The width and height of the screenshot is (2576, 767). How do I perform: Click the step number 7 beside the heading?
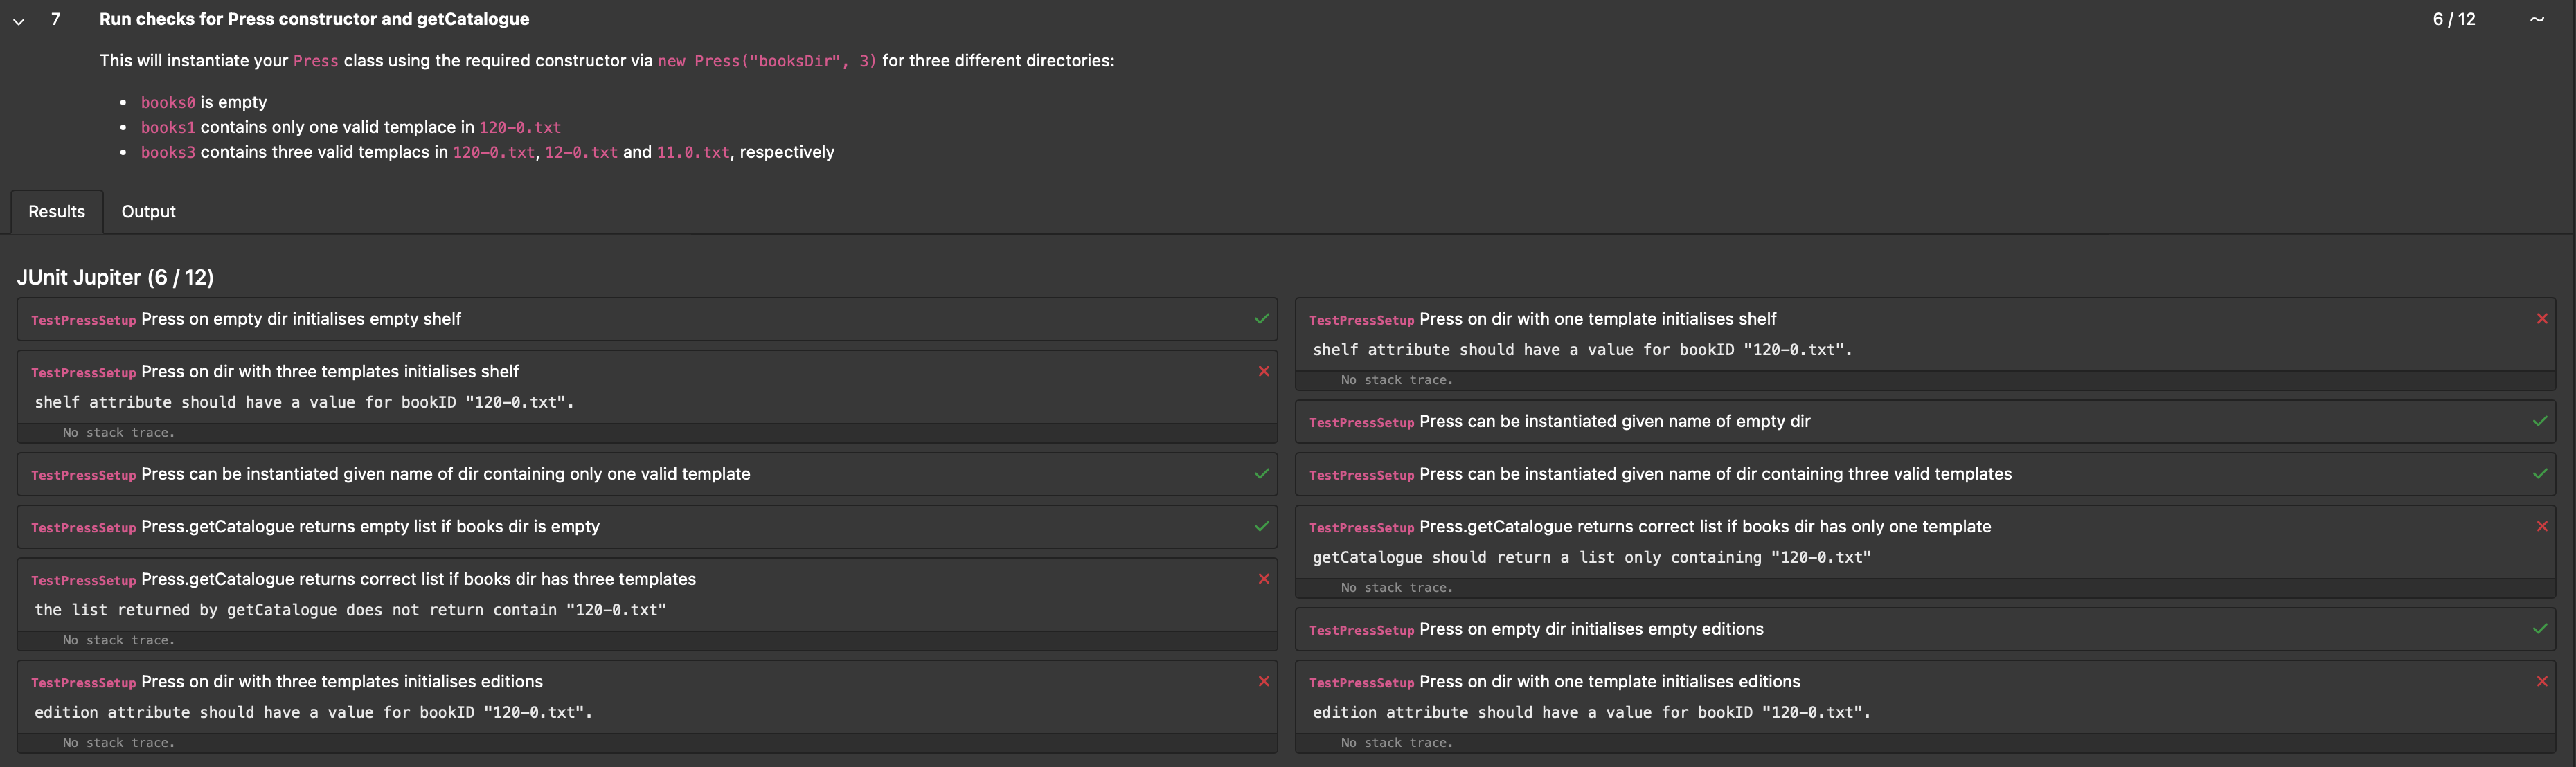point(56,19)
